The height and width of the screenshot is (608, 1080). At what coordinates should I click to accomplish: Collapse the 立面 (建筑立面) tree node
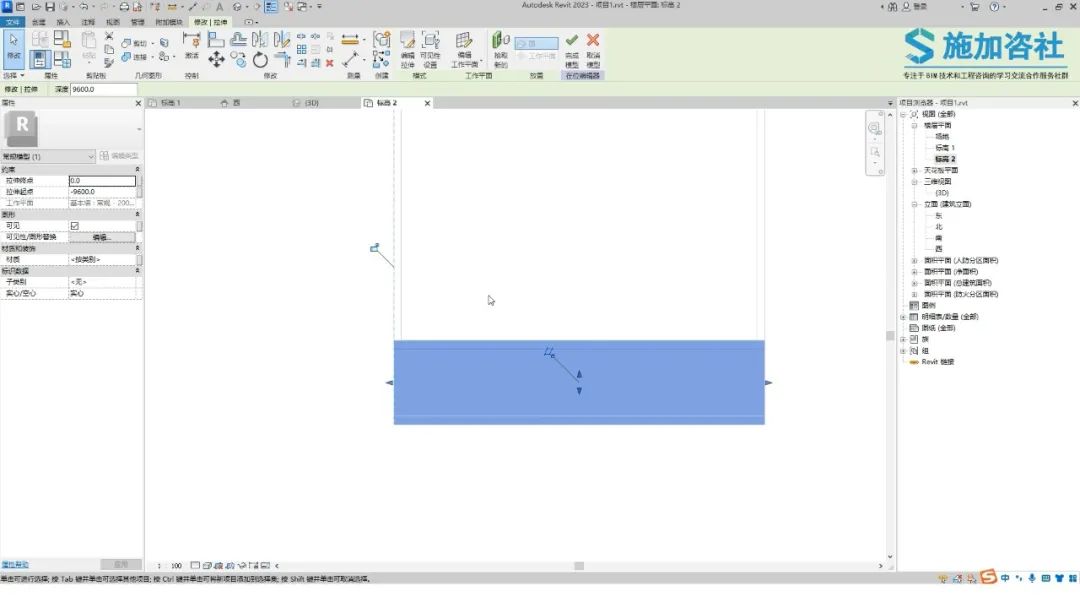click(x=914, y=204)
